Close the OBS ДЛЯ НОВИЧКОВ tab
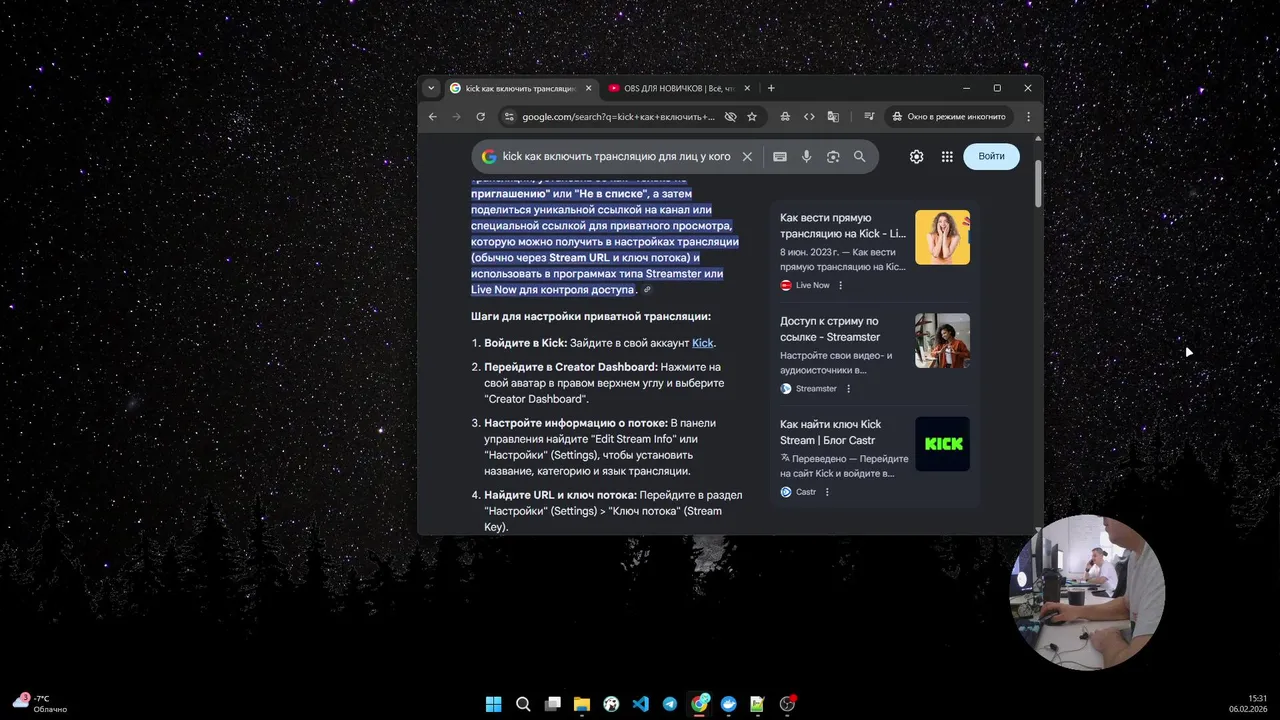Viewport: 1280px width, 720px height. tap(746, 88)
